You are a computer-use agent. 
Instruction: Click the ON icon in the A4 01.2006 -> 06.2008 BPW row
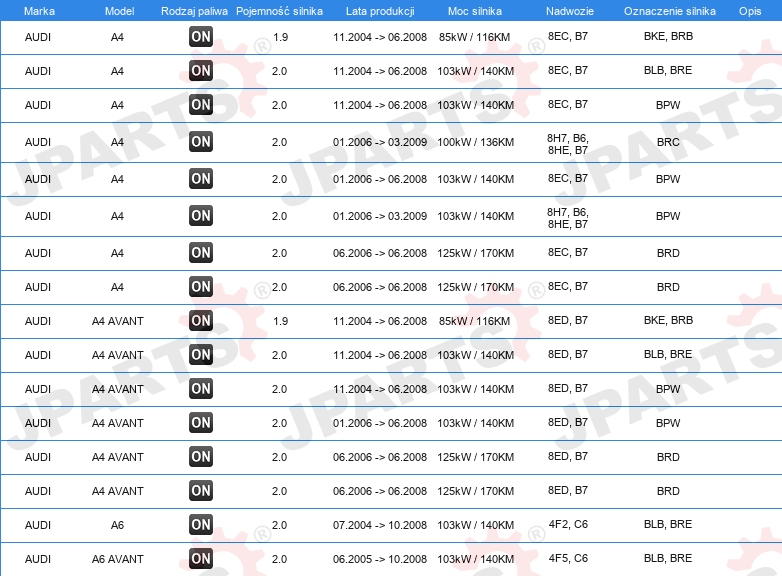click(201, 179)
